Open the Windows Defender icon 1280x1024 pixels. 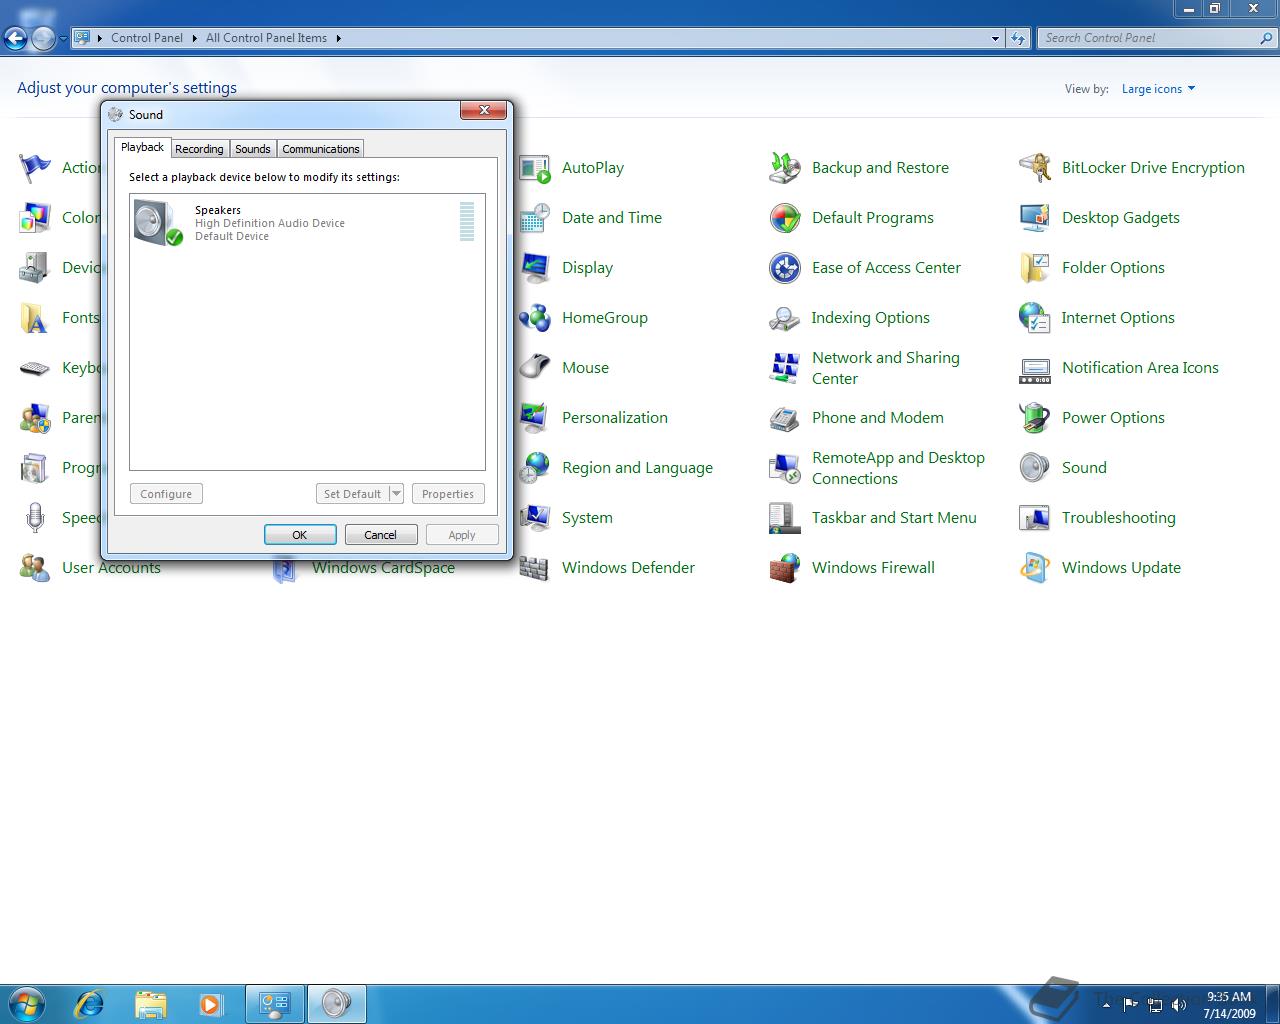click(x=535, y=568)
